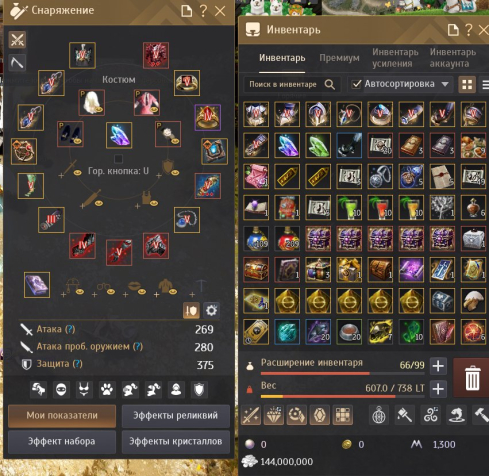The image size is (489, 476).
Task: Toggle the costume display checkbox under crystal
Action: tap(118, 159)
